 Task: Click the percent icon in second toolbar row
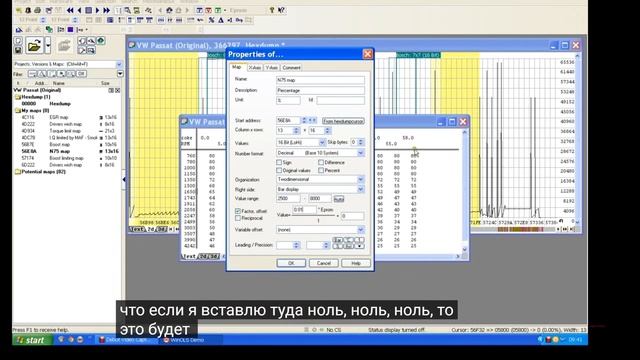point(211,20)
